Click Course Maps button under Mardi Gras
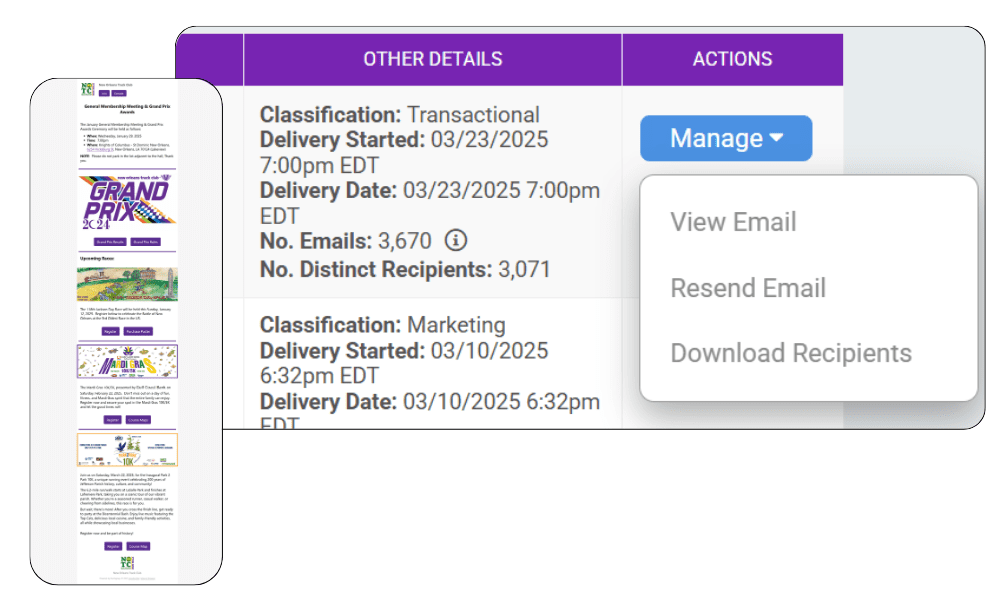 [x=138, y=420]
